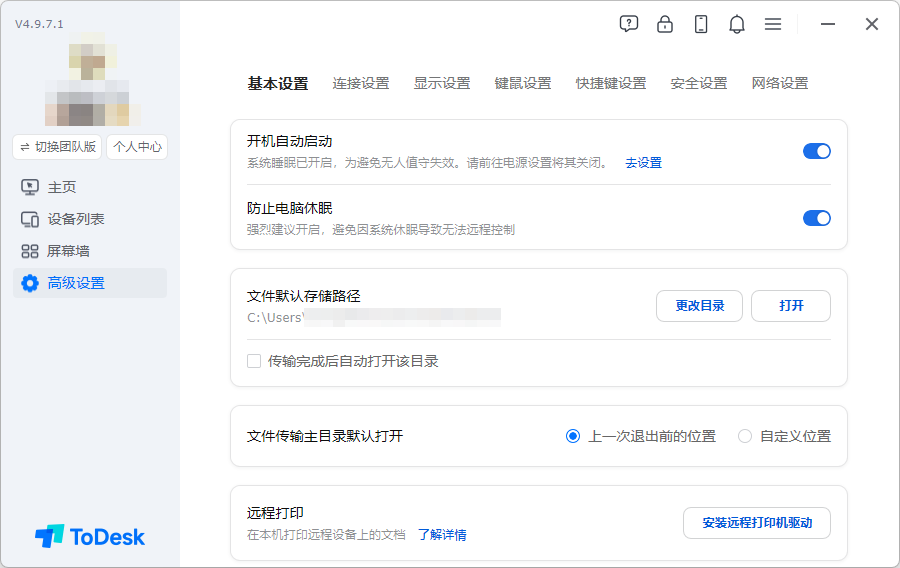Viewport: 900px width, 568px height.
Task: Select 自定义位置 radio button
Action: [x=745, y=436]
